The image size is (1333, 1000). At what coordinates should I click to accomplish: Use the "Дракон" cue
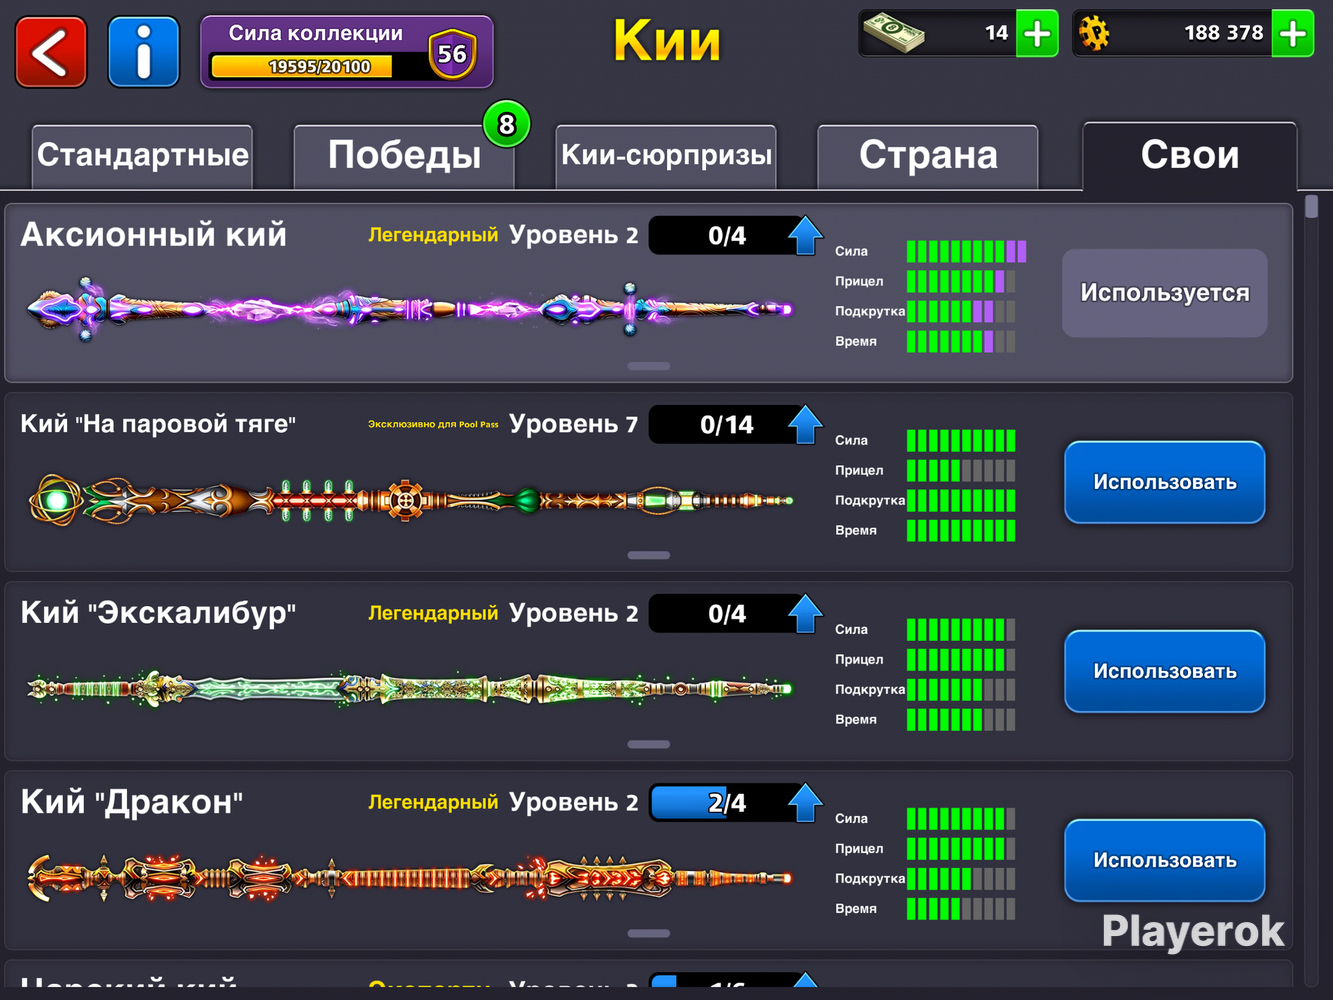click(x=1165, y=860)
